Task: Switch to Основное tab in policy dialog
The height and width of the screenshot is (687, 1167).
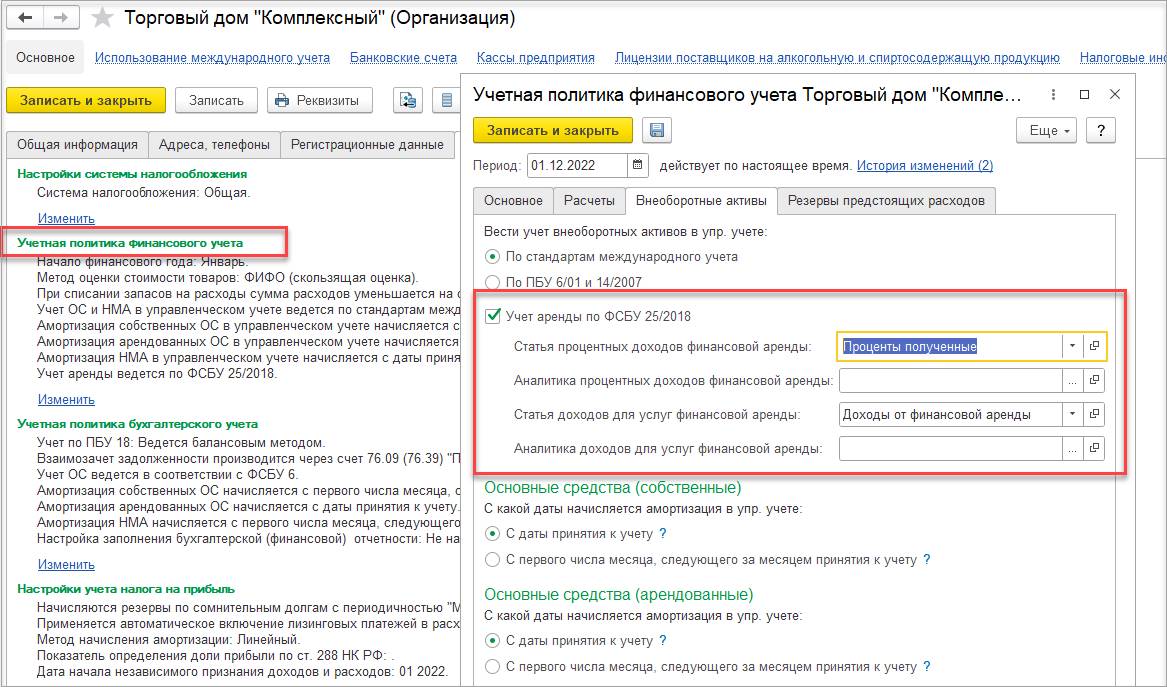Action: pos(513,200)
